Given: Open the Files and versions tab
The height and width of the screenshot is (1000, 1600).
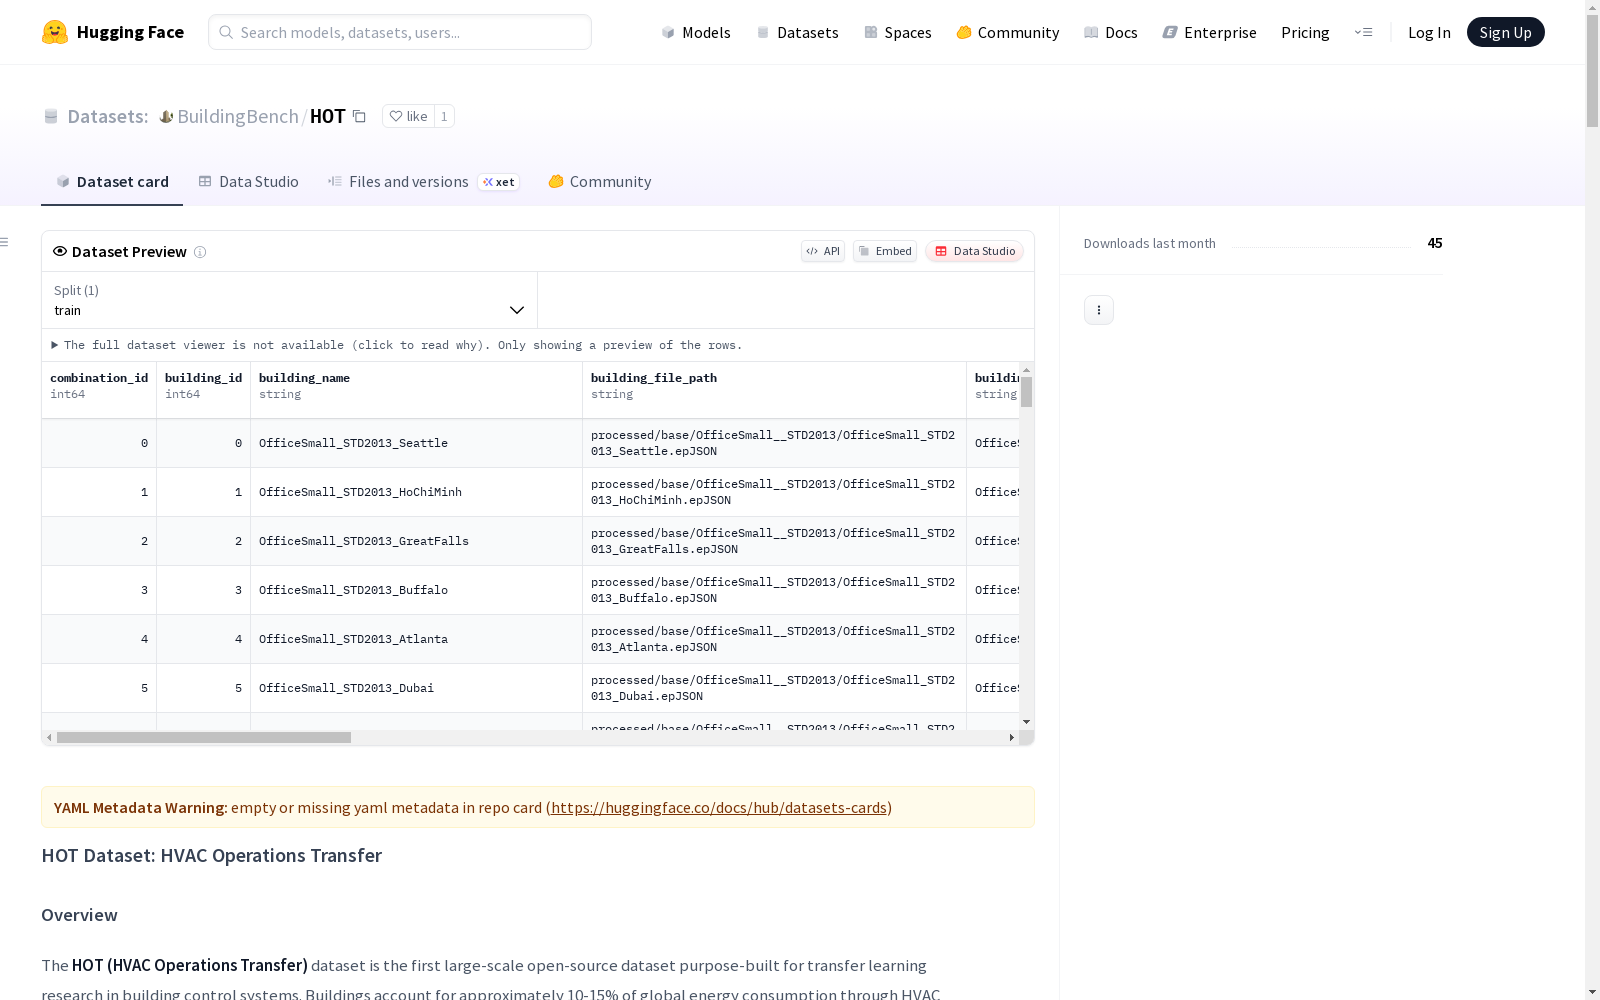Looking at the screenshot, I should pos(424,182).
